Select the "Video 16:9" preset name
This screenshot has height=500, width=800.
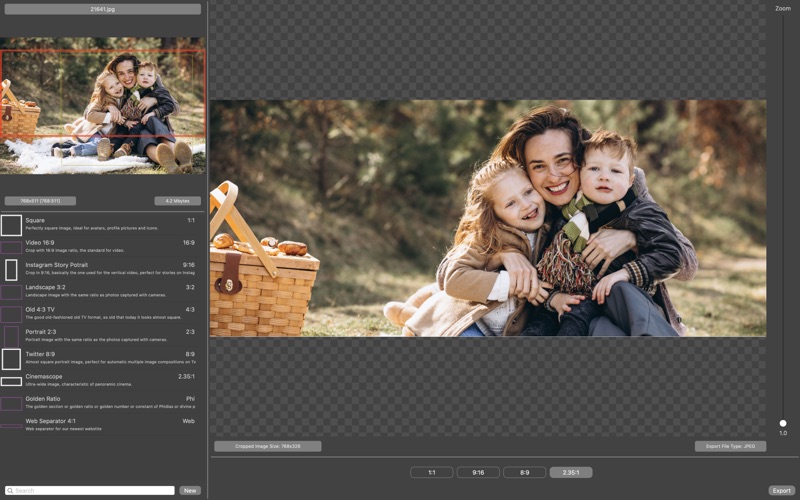(40, 242)
